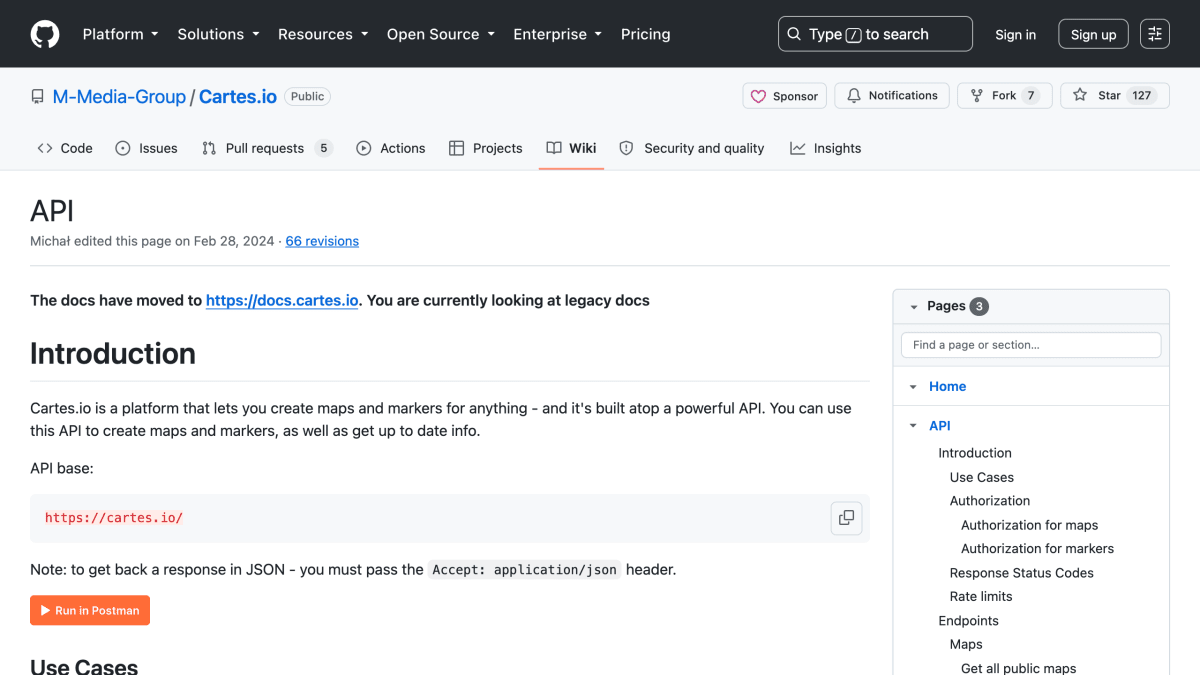
Task: Open the Pull requests tab
Action: (266, 148)
